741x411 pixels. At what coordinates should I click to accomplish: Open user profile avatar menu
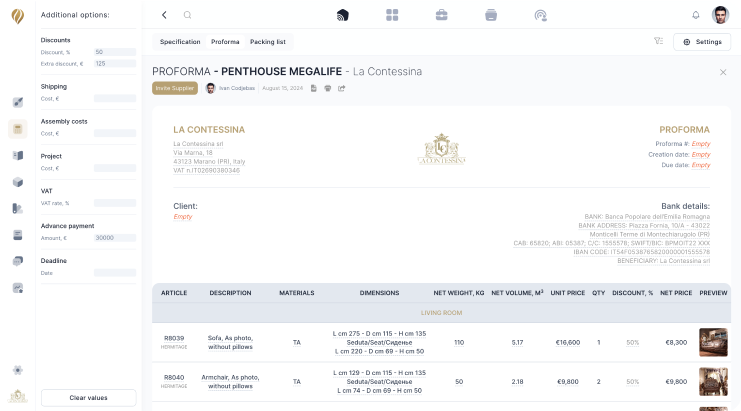pyautogui.click(x=720, y=15)
